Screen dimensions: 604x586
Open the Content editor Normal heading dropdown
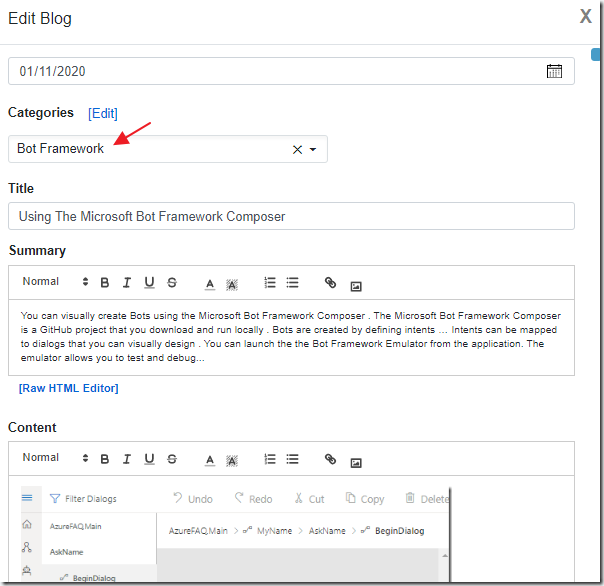[x=55, y=458]
